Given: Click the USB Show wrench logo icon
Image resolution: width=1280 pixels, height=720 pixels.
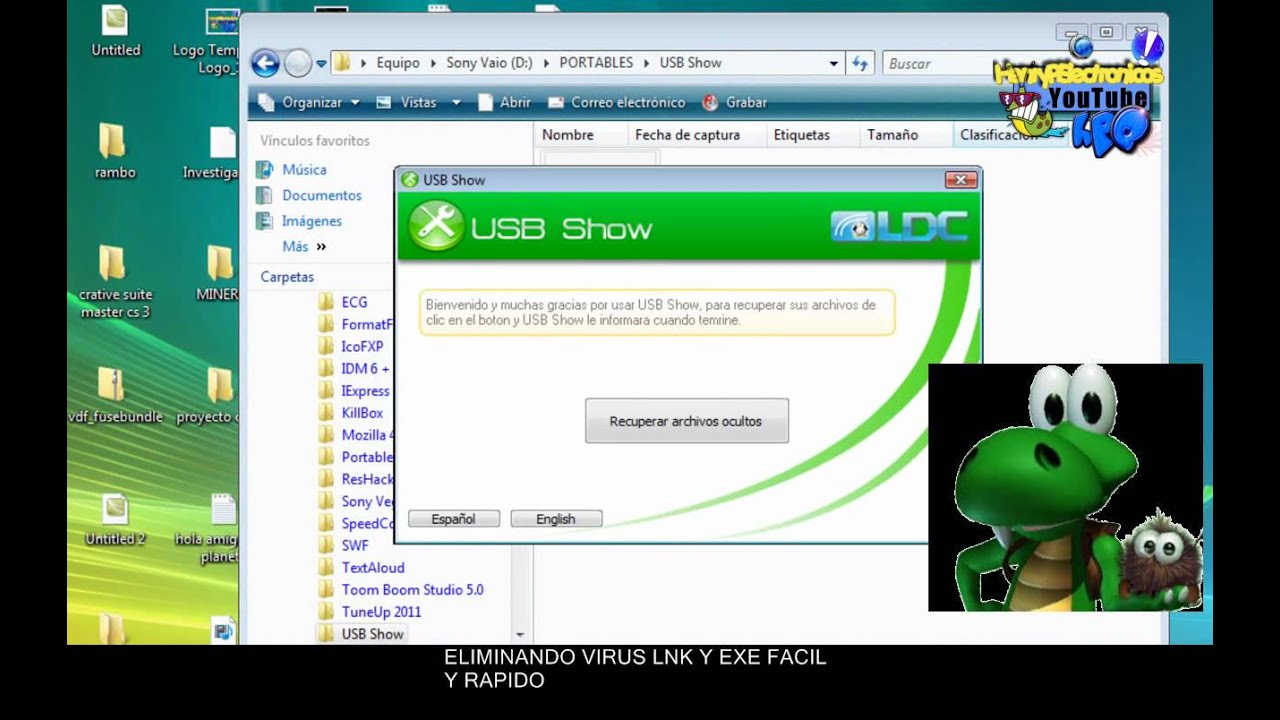Looking at the screenshot, I should [x=436, y=226].
